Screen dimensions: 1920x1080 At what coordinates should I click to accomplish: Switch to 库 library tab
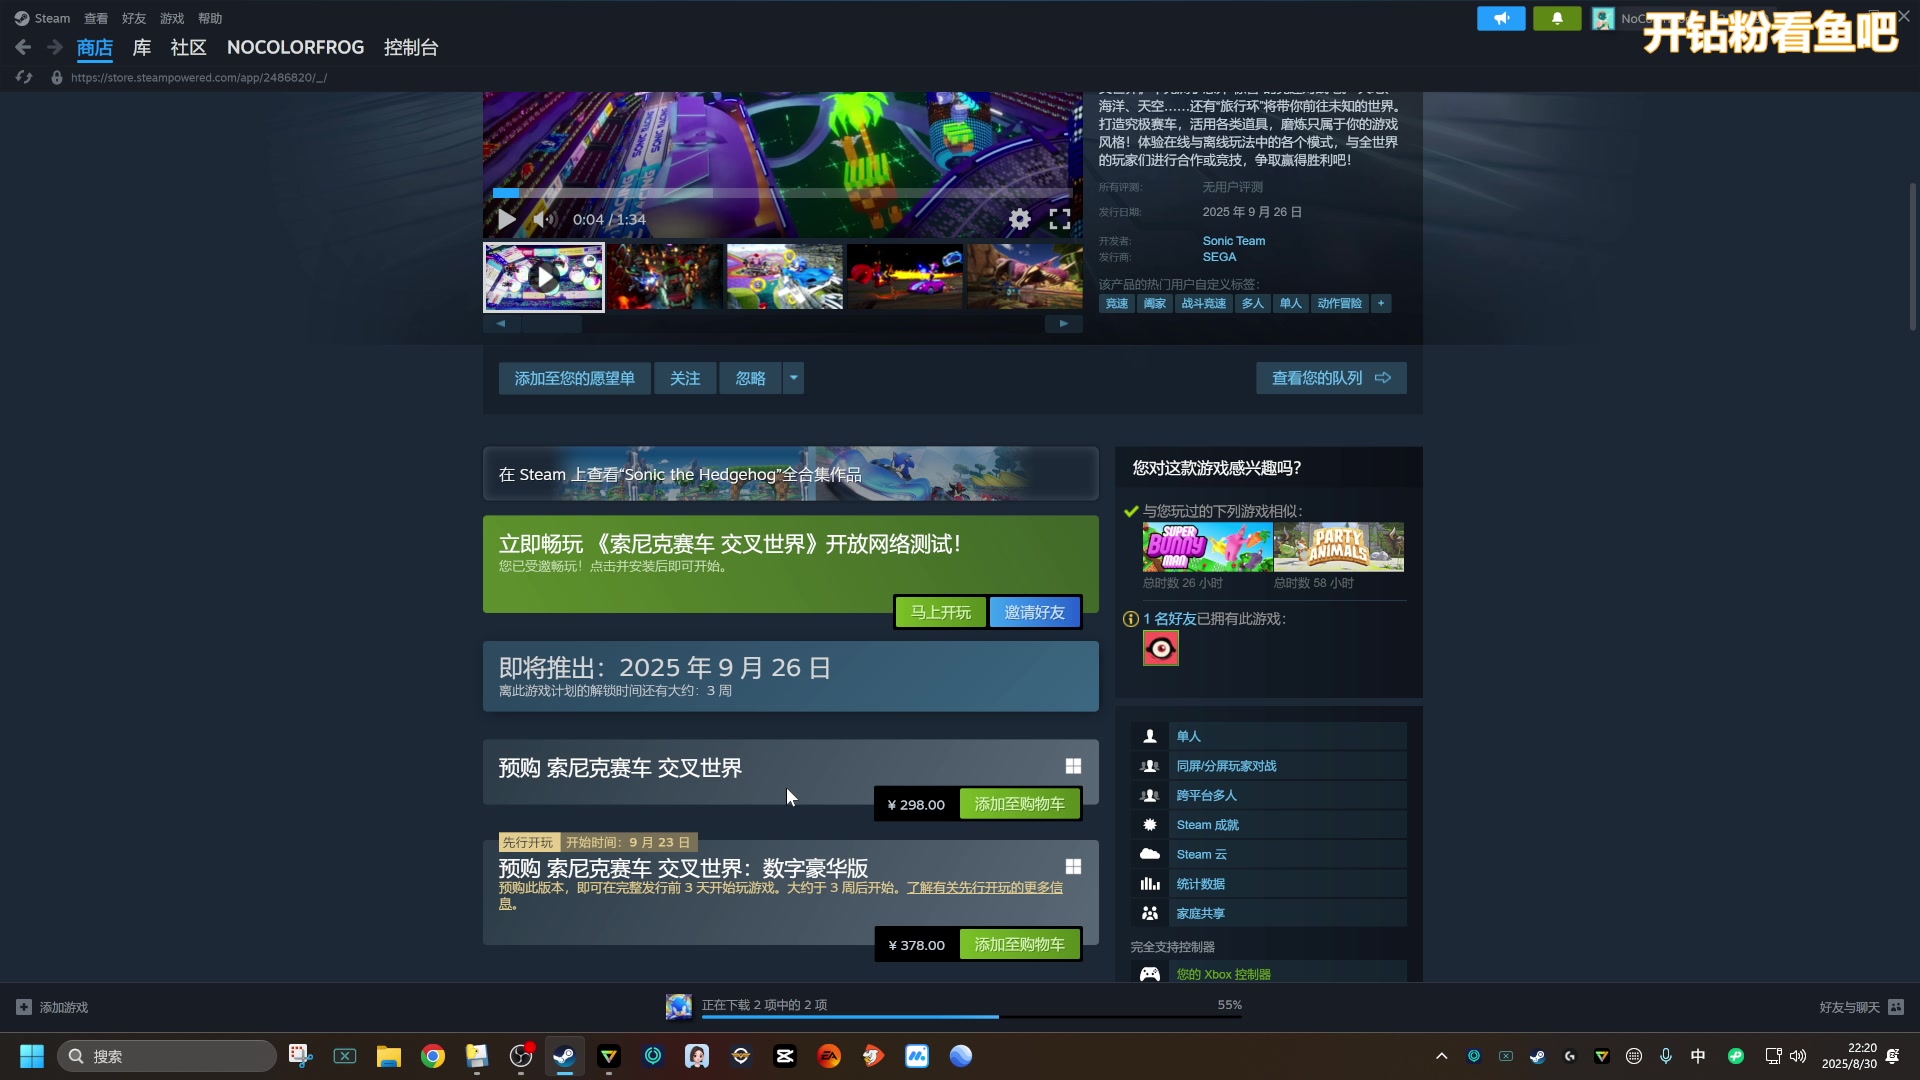pos(142,47)
